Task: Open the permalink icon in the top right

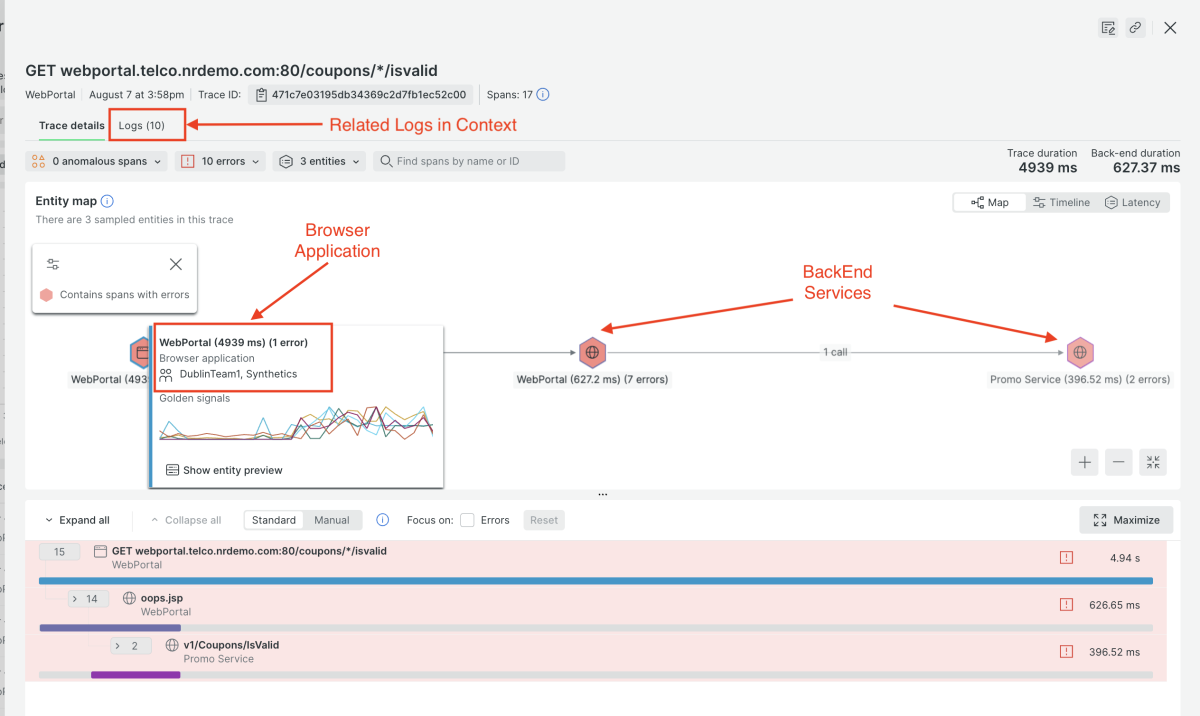Action: (x=1136, y=27)
